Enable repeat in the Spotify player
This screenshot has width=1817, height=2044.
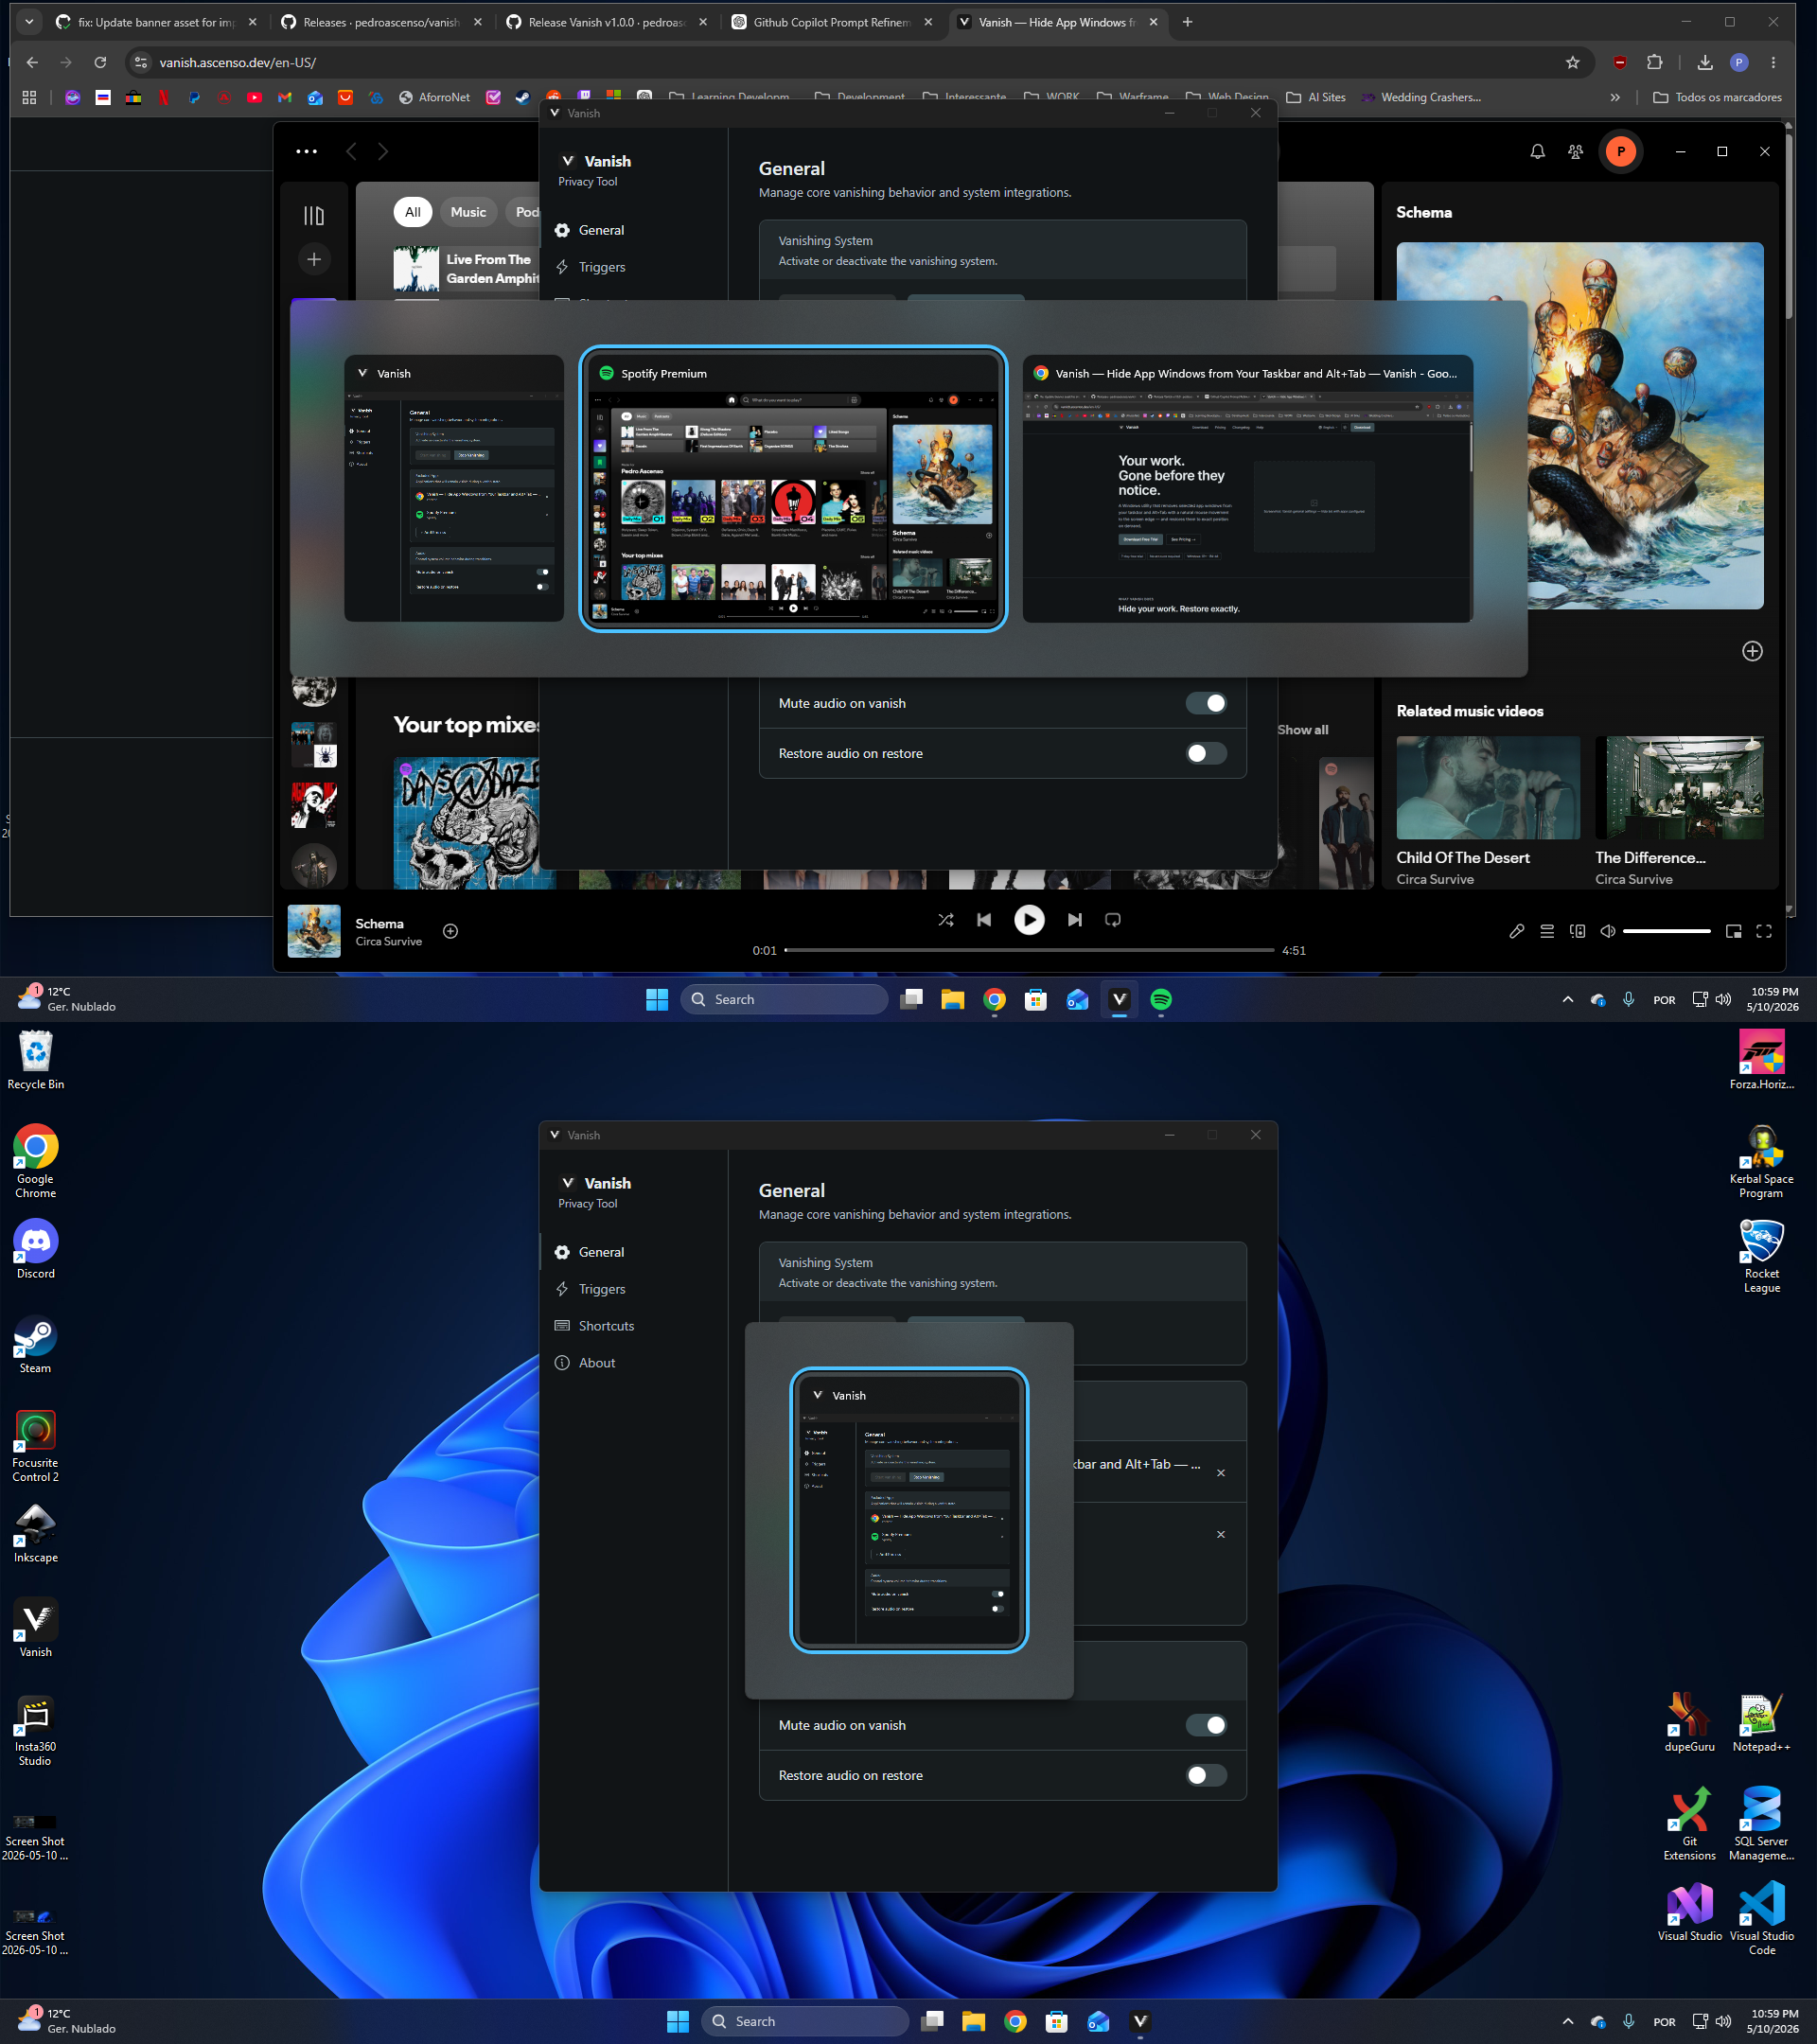pos(1113,920)
